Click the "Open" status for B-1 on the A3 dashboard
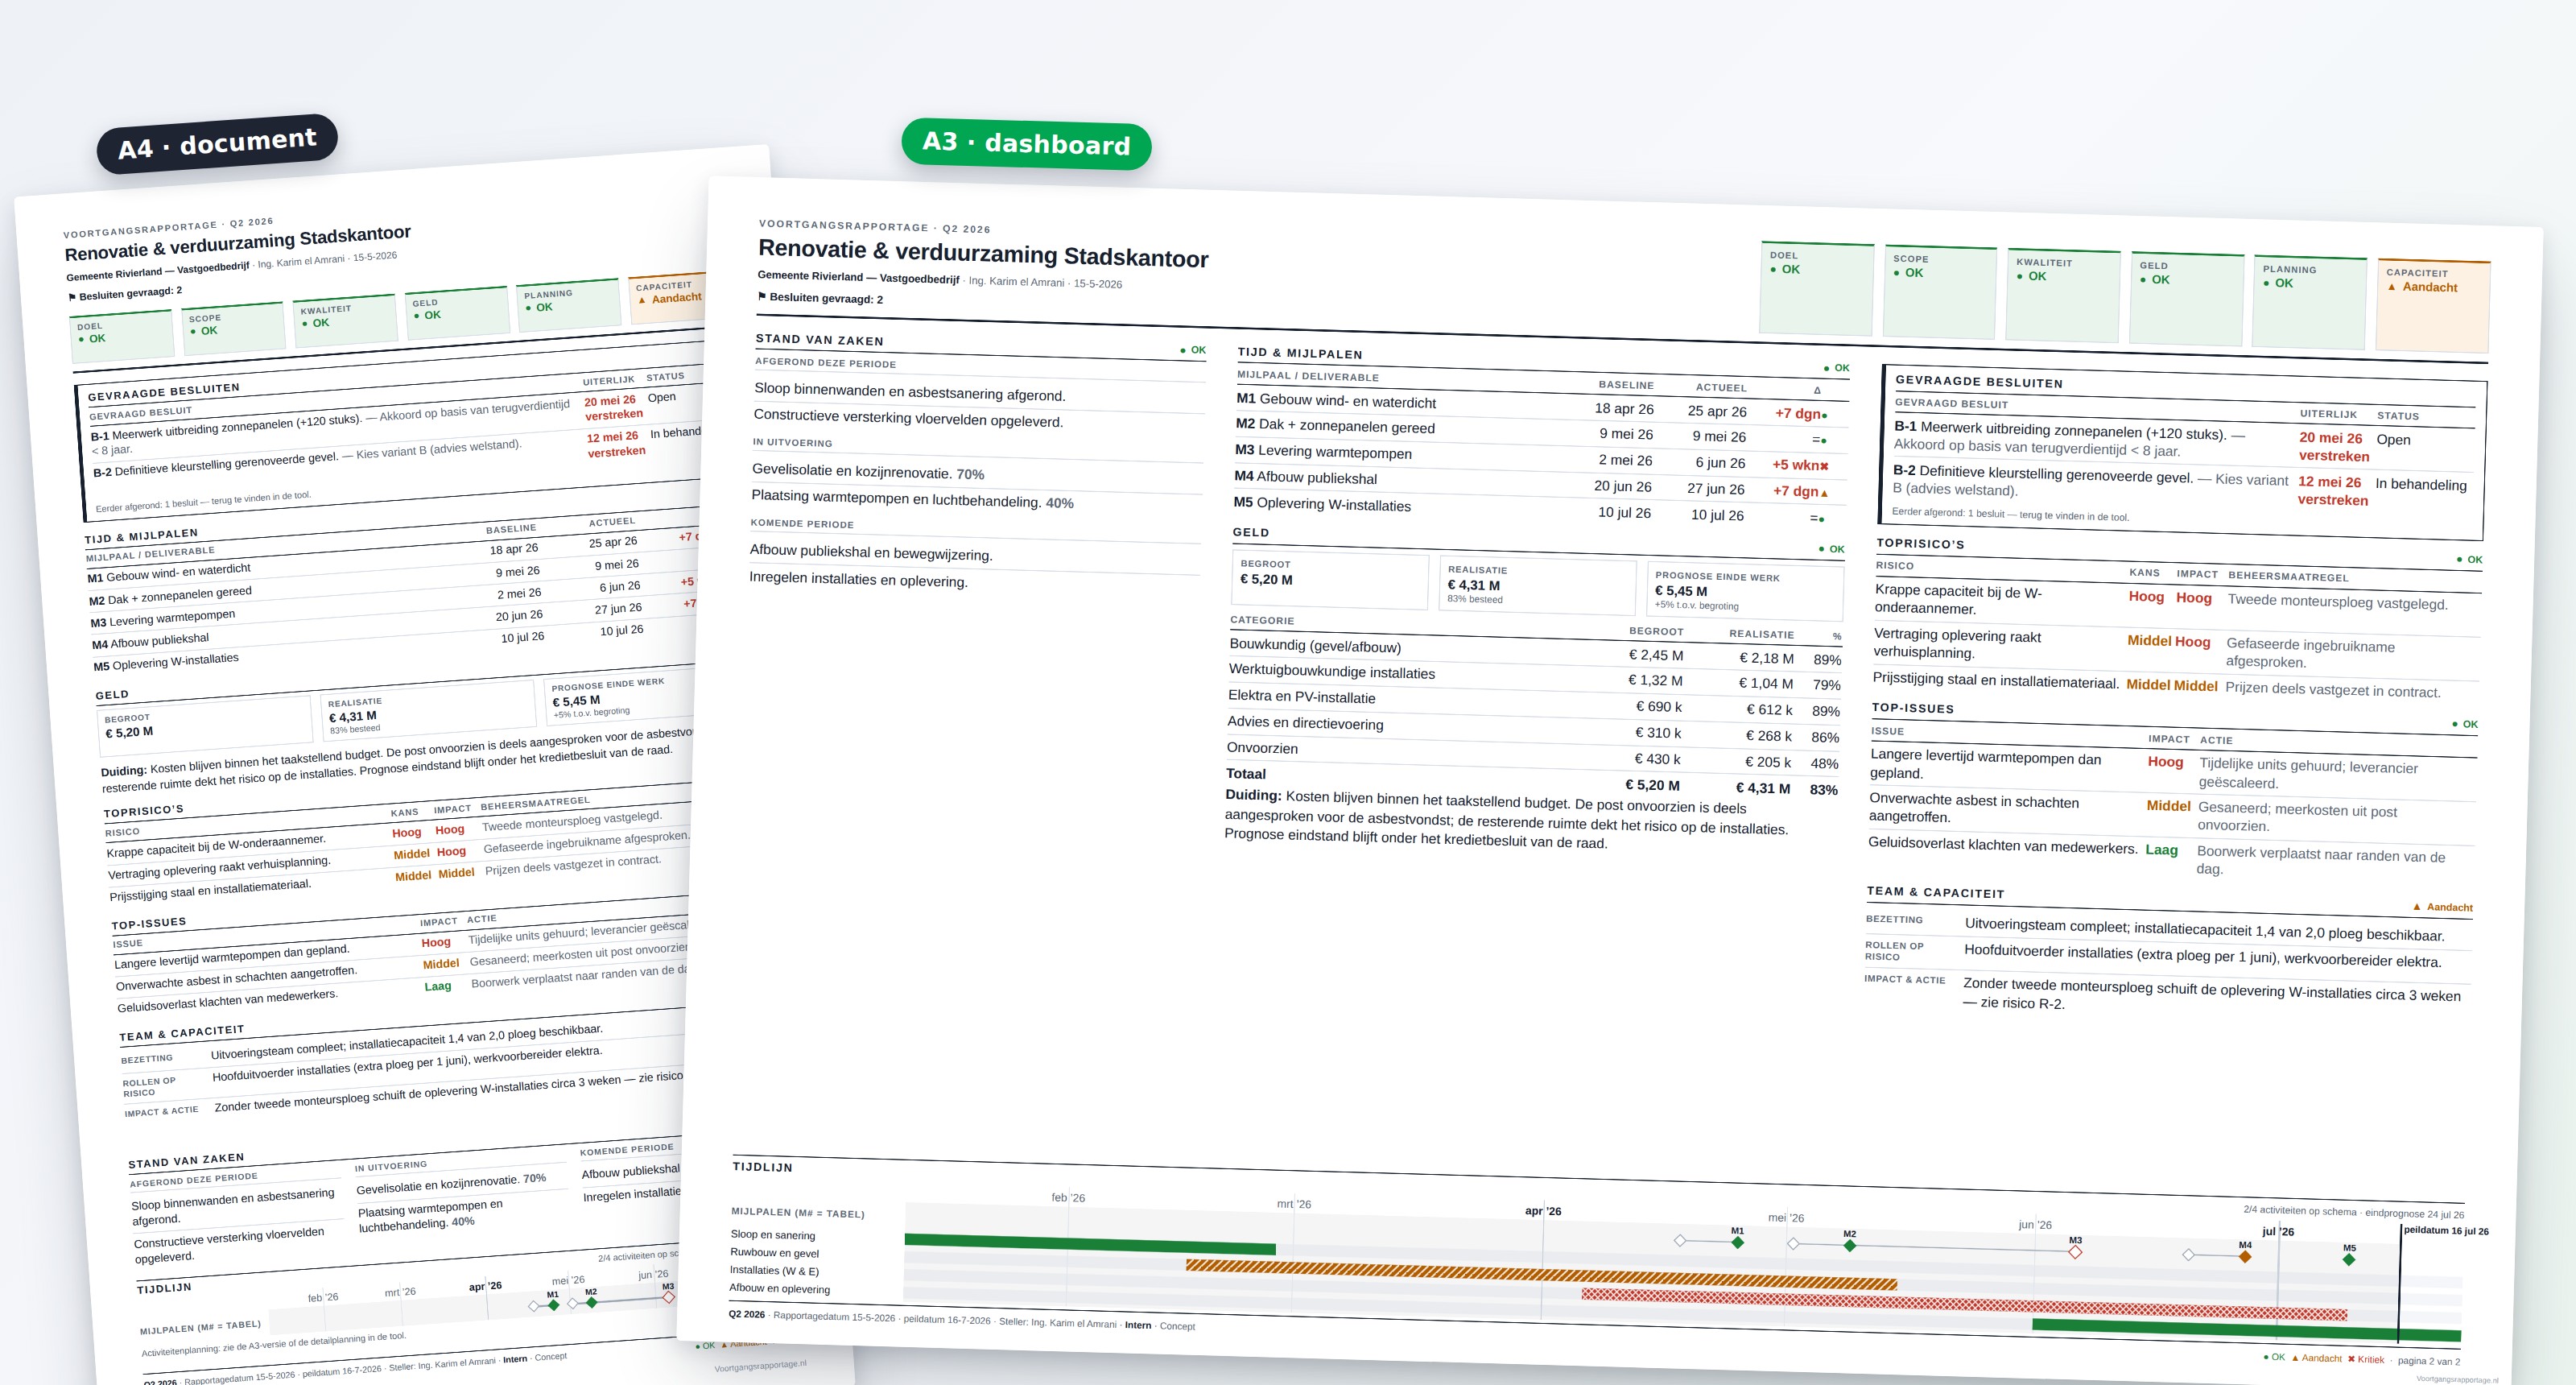Viewport: 2576px width, 1385px height. (x=2393, y=440)
